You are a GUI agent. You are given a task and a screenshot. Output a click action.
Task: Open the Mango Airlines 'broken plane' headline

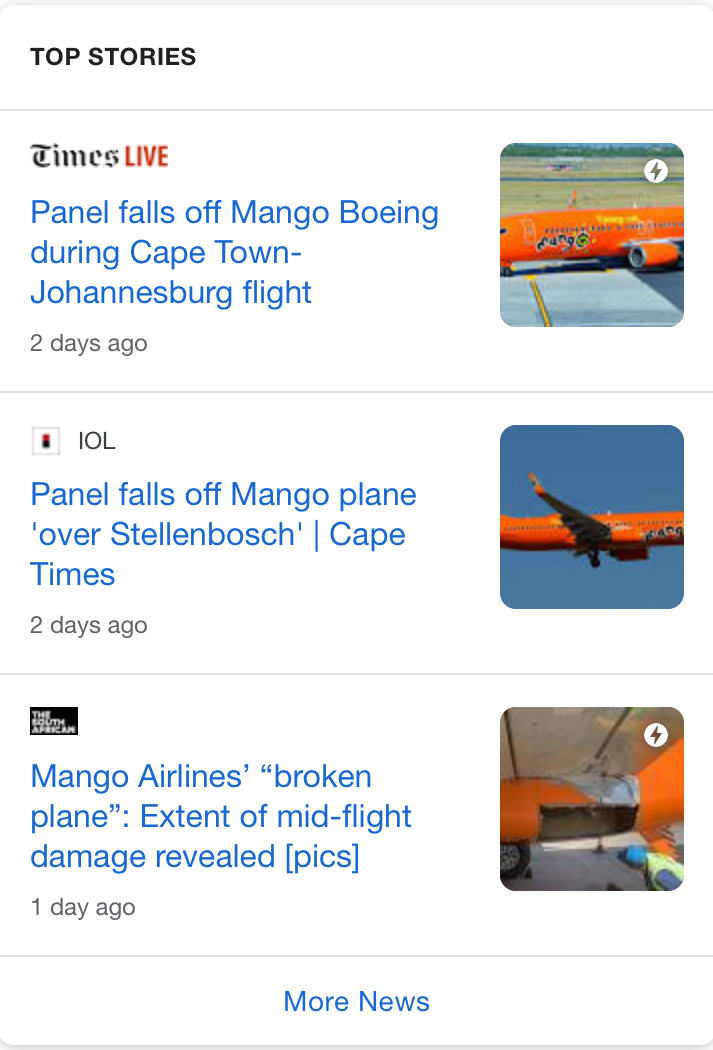click(x=221, y=816)
